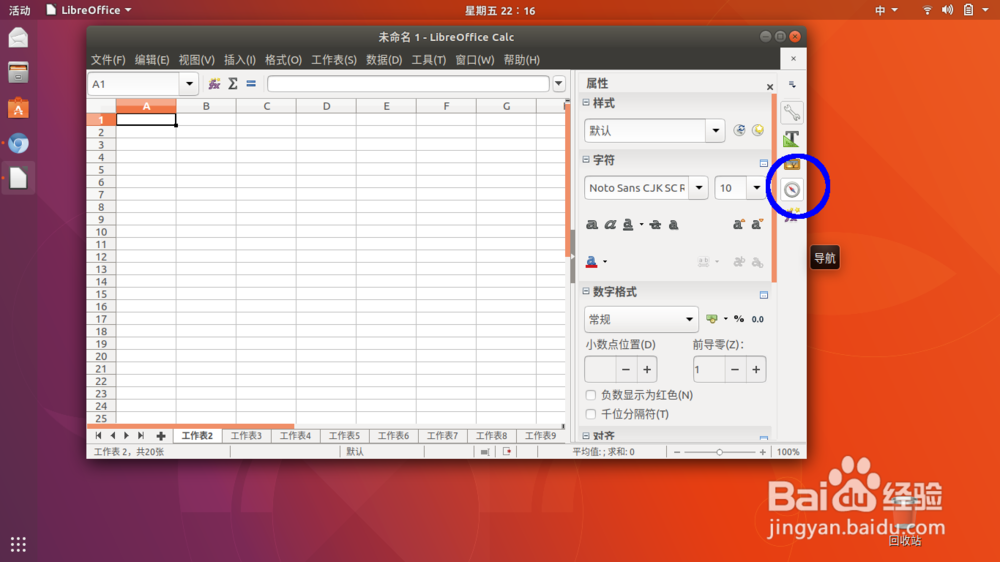Open the Name Box dropdown
1000x562 pixels.
(189, 84)
